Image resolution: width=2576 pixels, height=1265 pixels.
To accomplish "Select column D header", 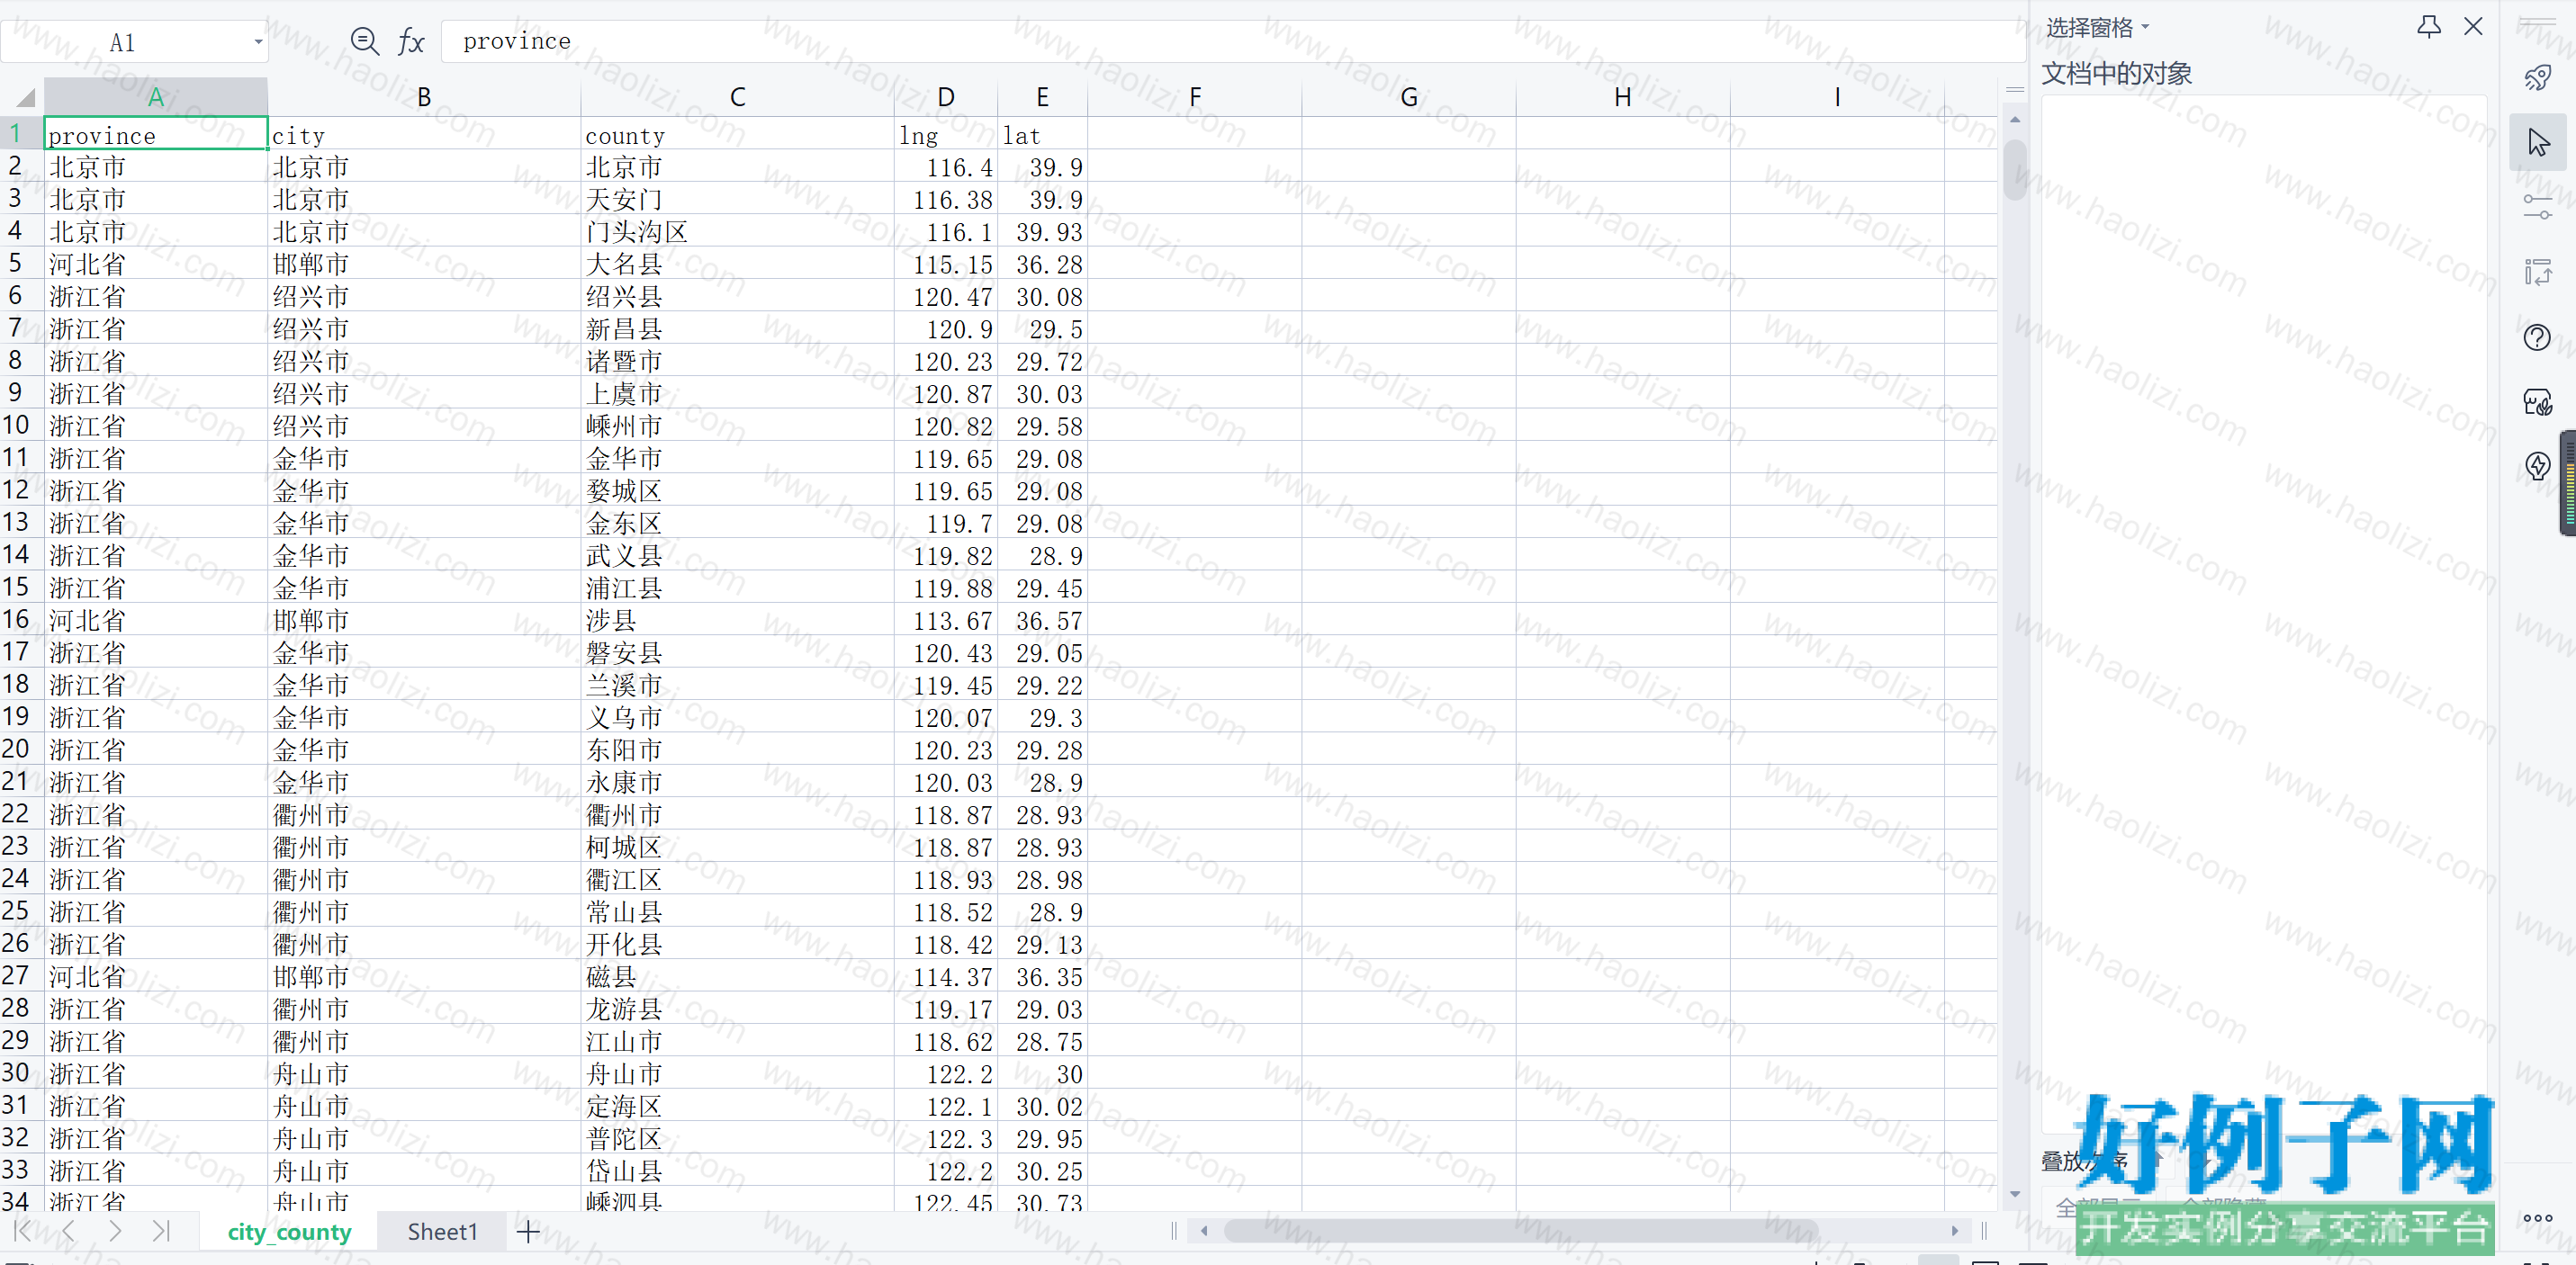I will (946, 97).
